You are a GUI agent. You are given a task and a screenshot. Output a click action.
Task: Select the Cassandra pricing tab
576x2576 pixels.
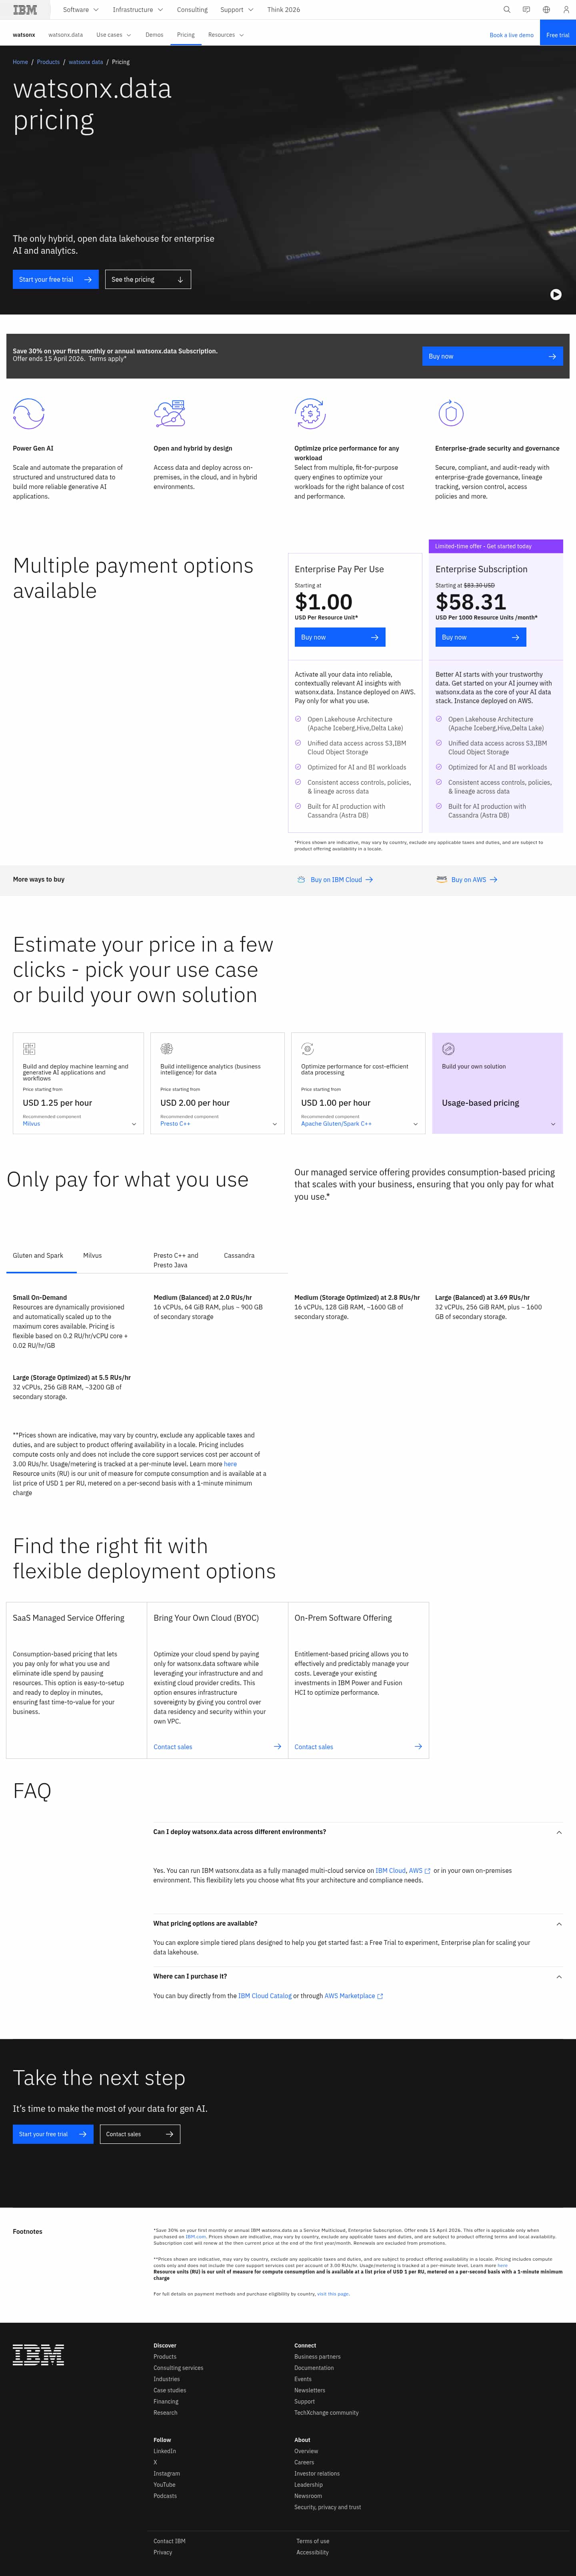tap(239, 1255)
